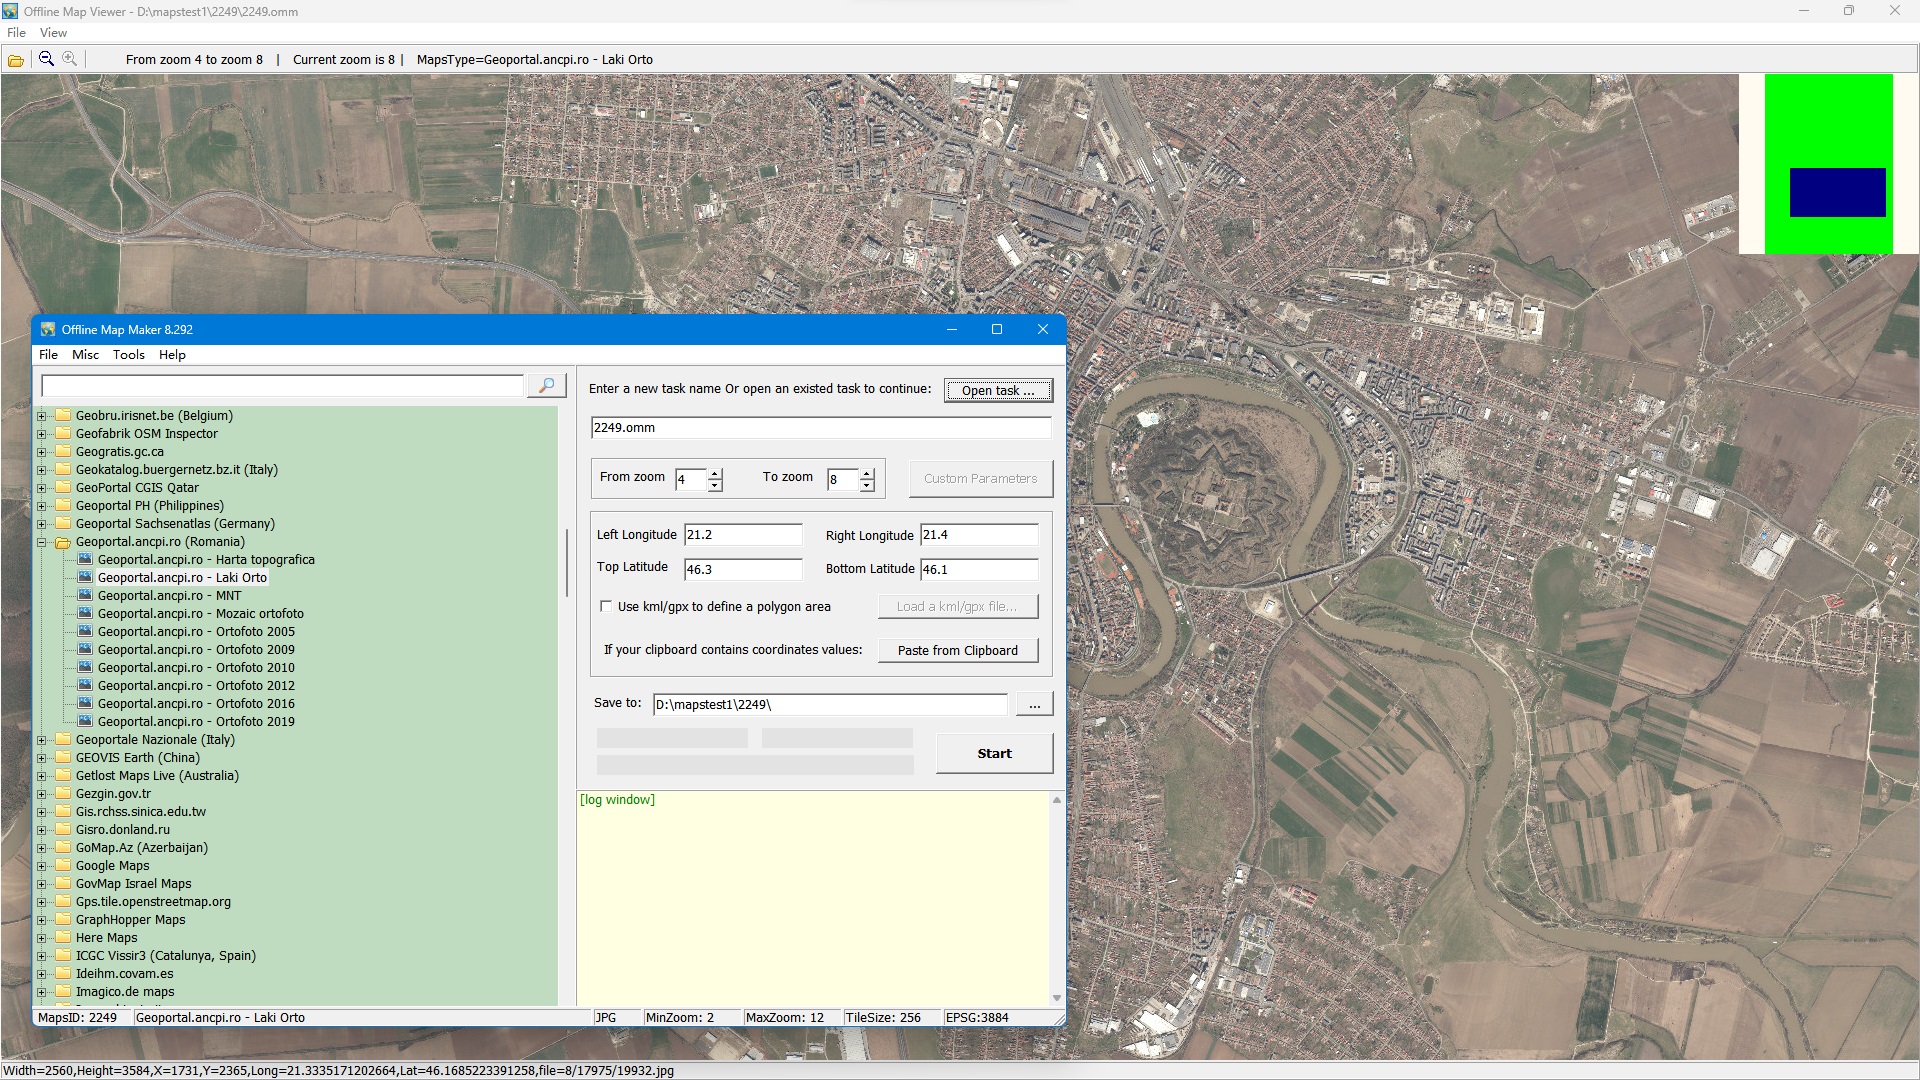Click the search magnifier button in Map Maker
The width and height of the screenshot is (1920, 1080).
pyautogui.click(x=547, y=386)
